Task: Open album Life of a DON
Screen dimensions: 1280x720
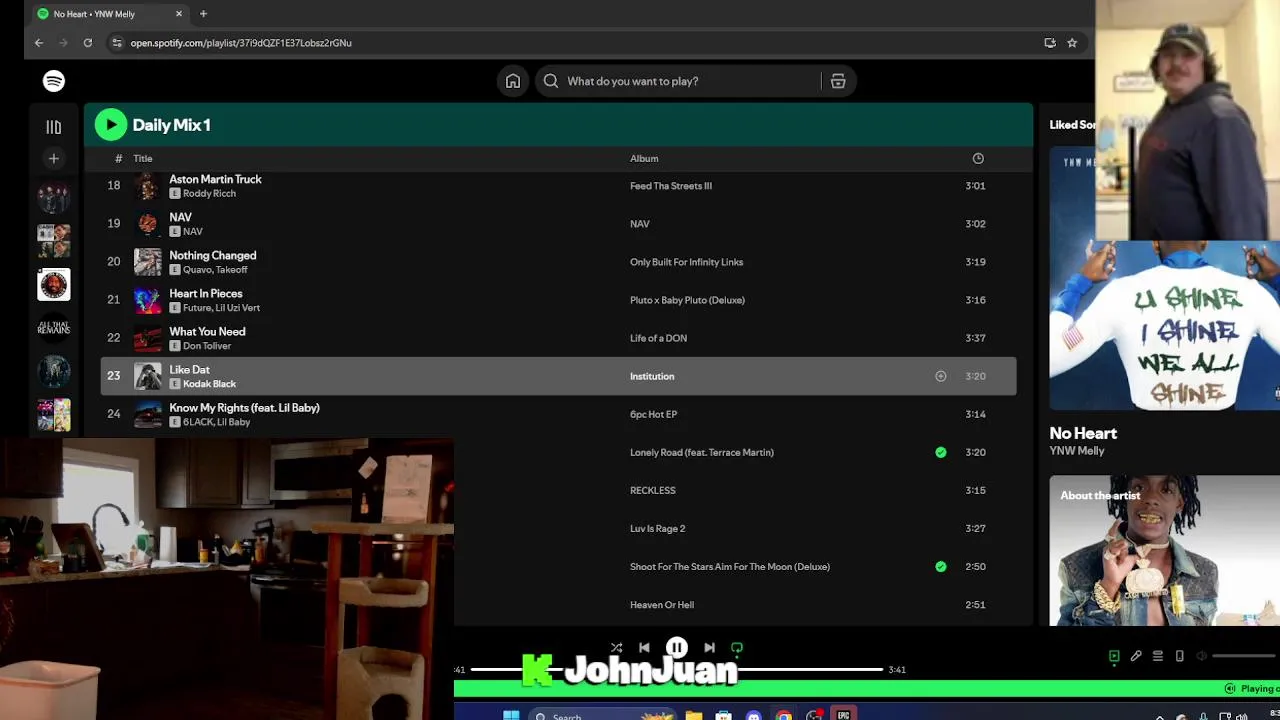Action: tap(658, 338)
